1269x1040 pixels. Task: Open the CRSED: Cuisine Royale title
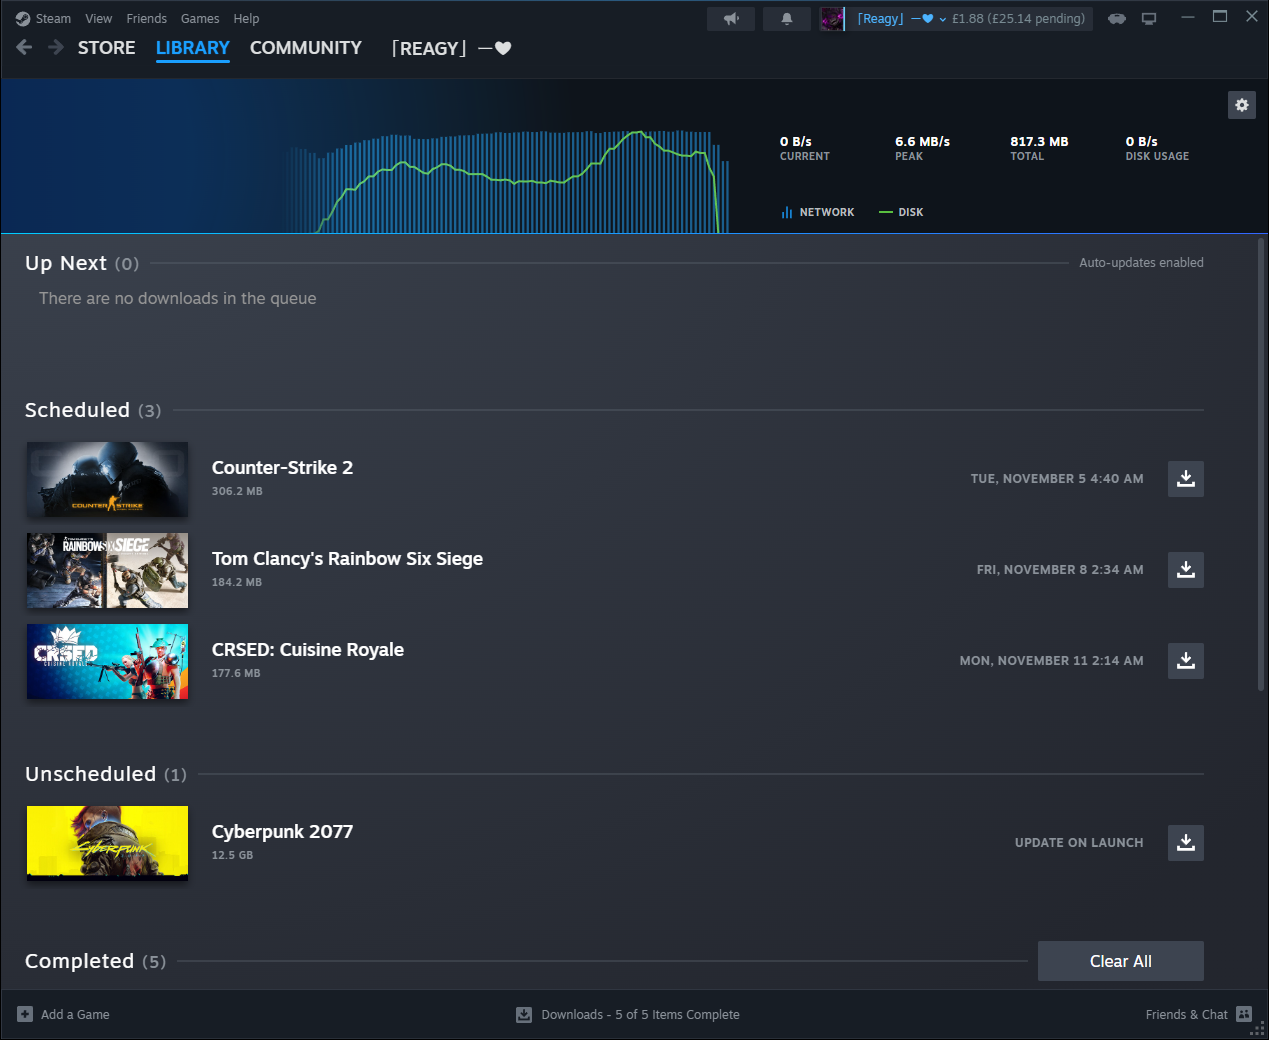[308, 650]
